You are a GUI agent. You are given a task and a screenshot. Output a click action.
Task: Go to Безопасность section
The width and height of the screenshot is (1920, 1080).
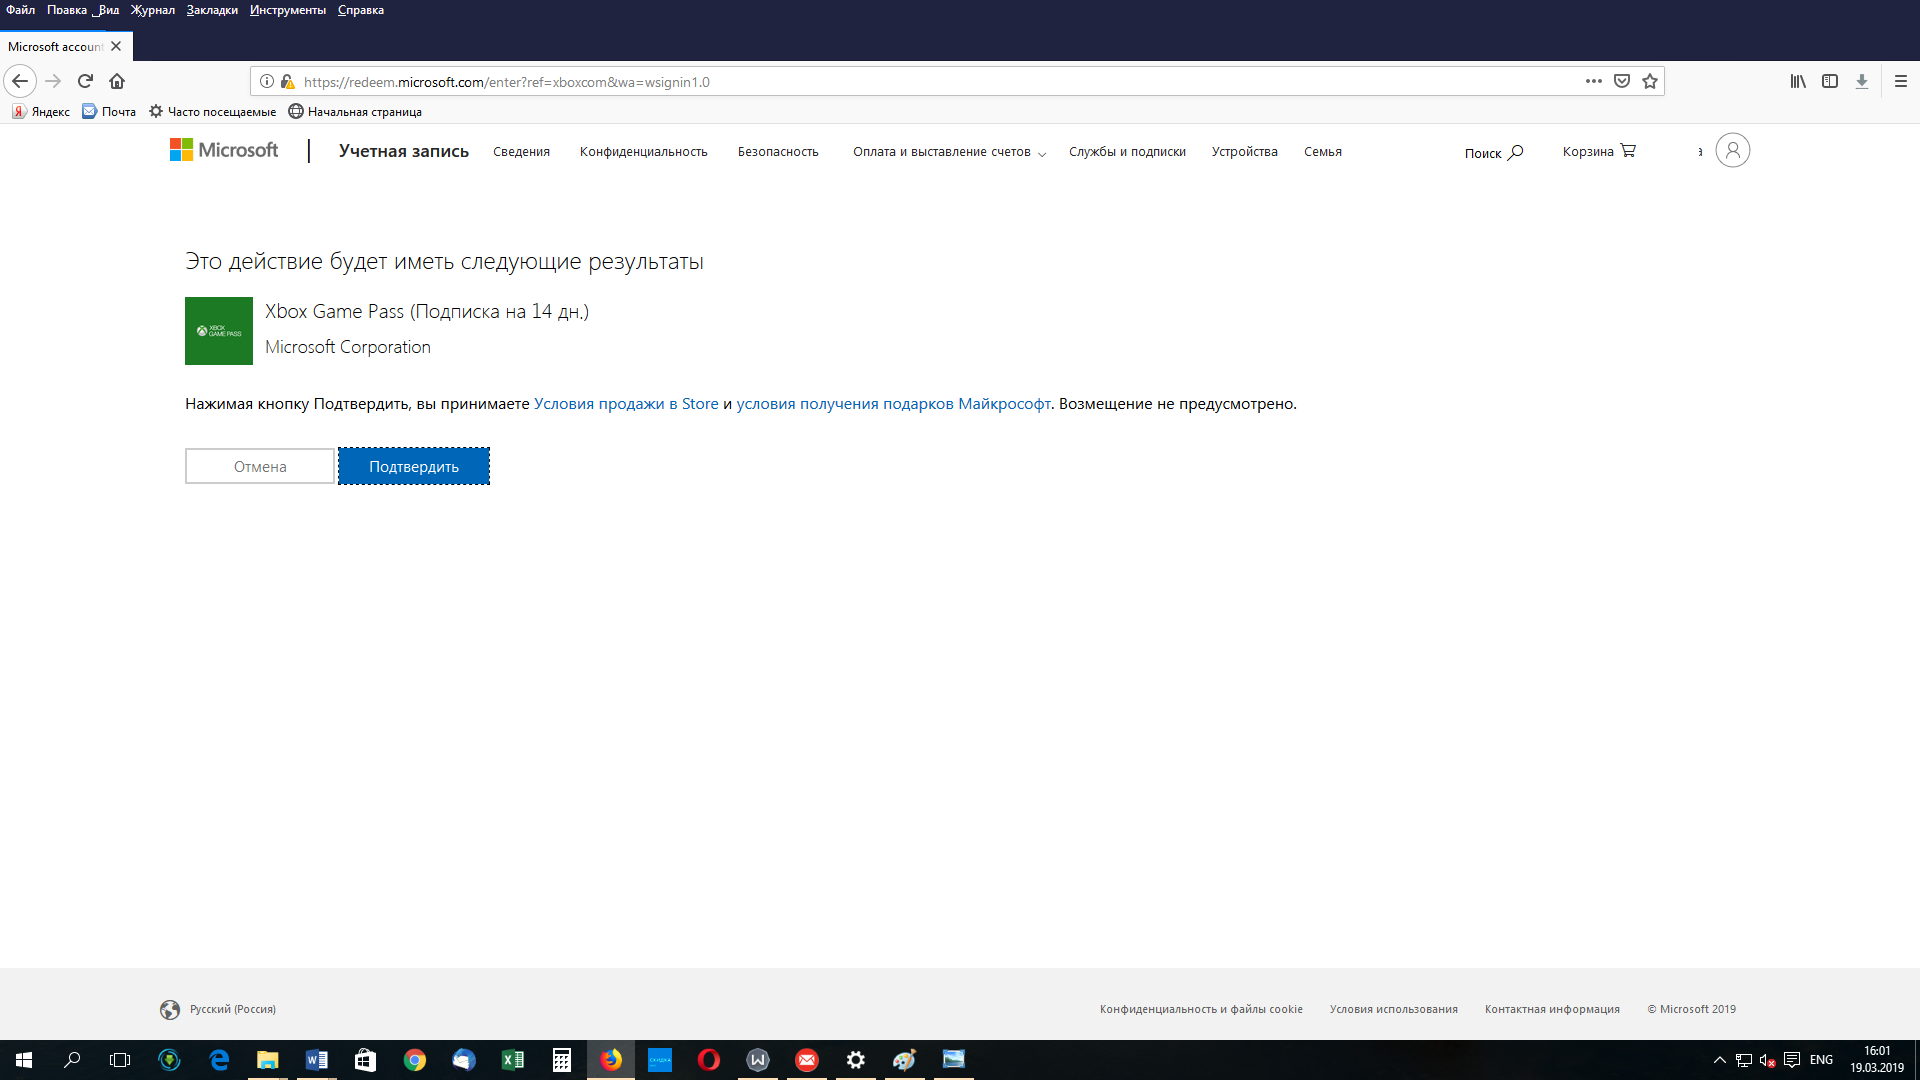(x=778, y=152)
